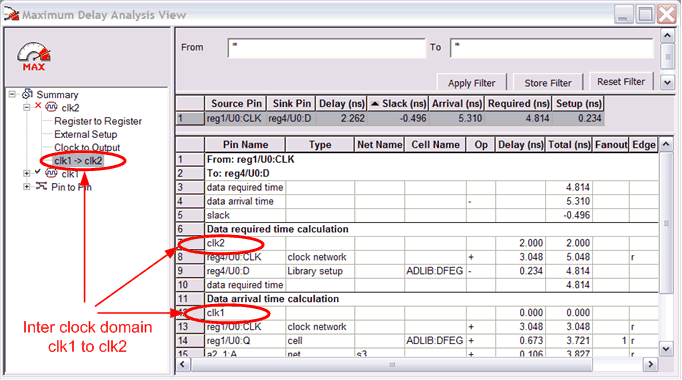Expand the clk1 clock domain node

coord(27,174)
